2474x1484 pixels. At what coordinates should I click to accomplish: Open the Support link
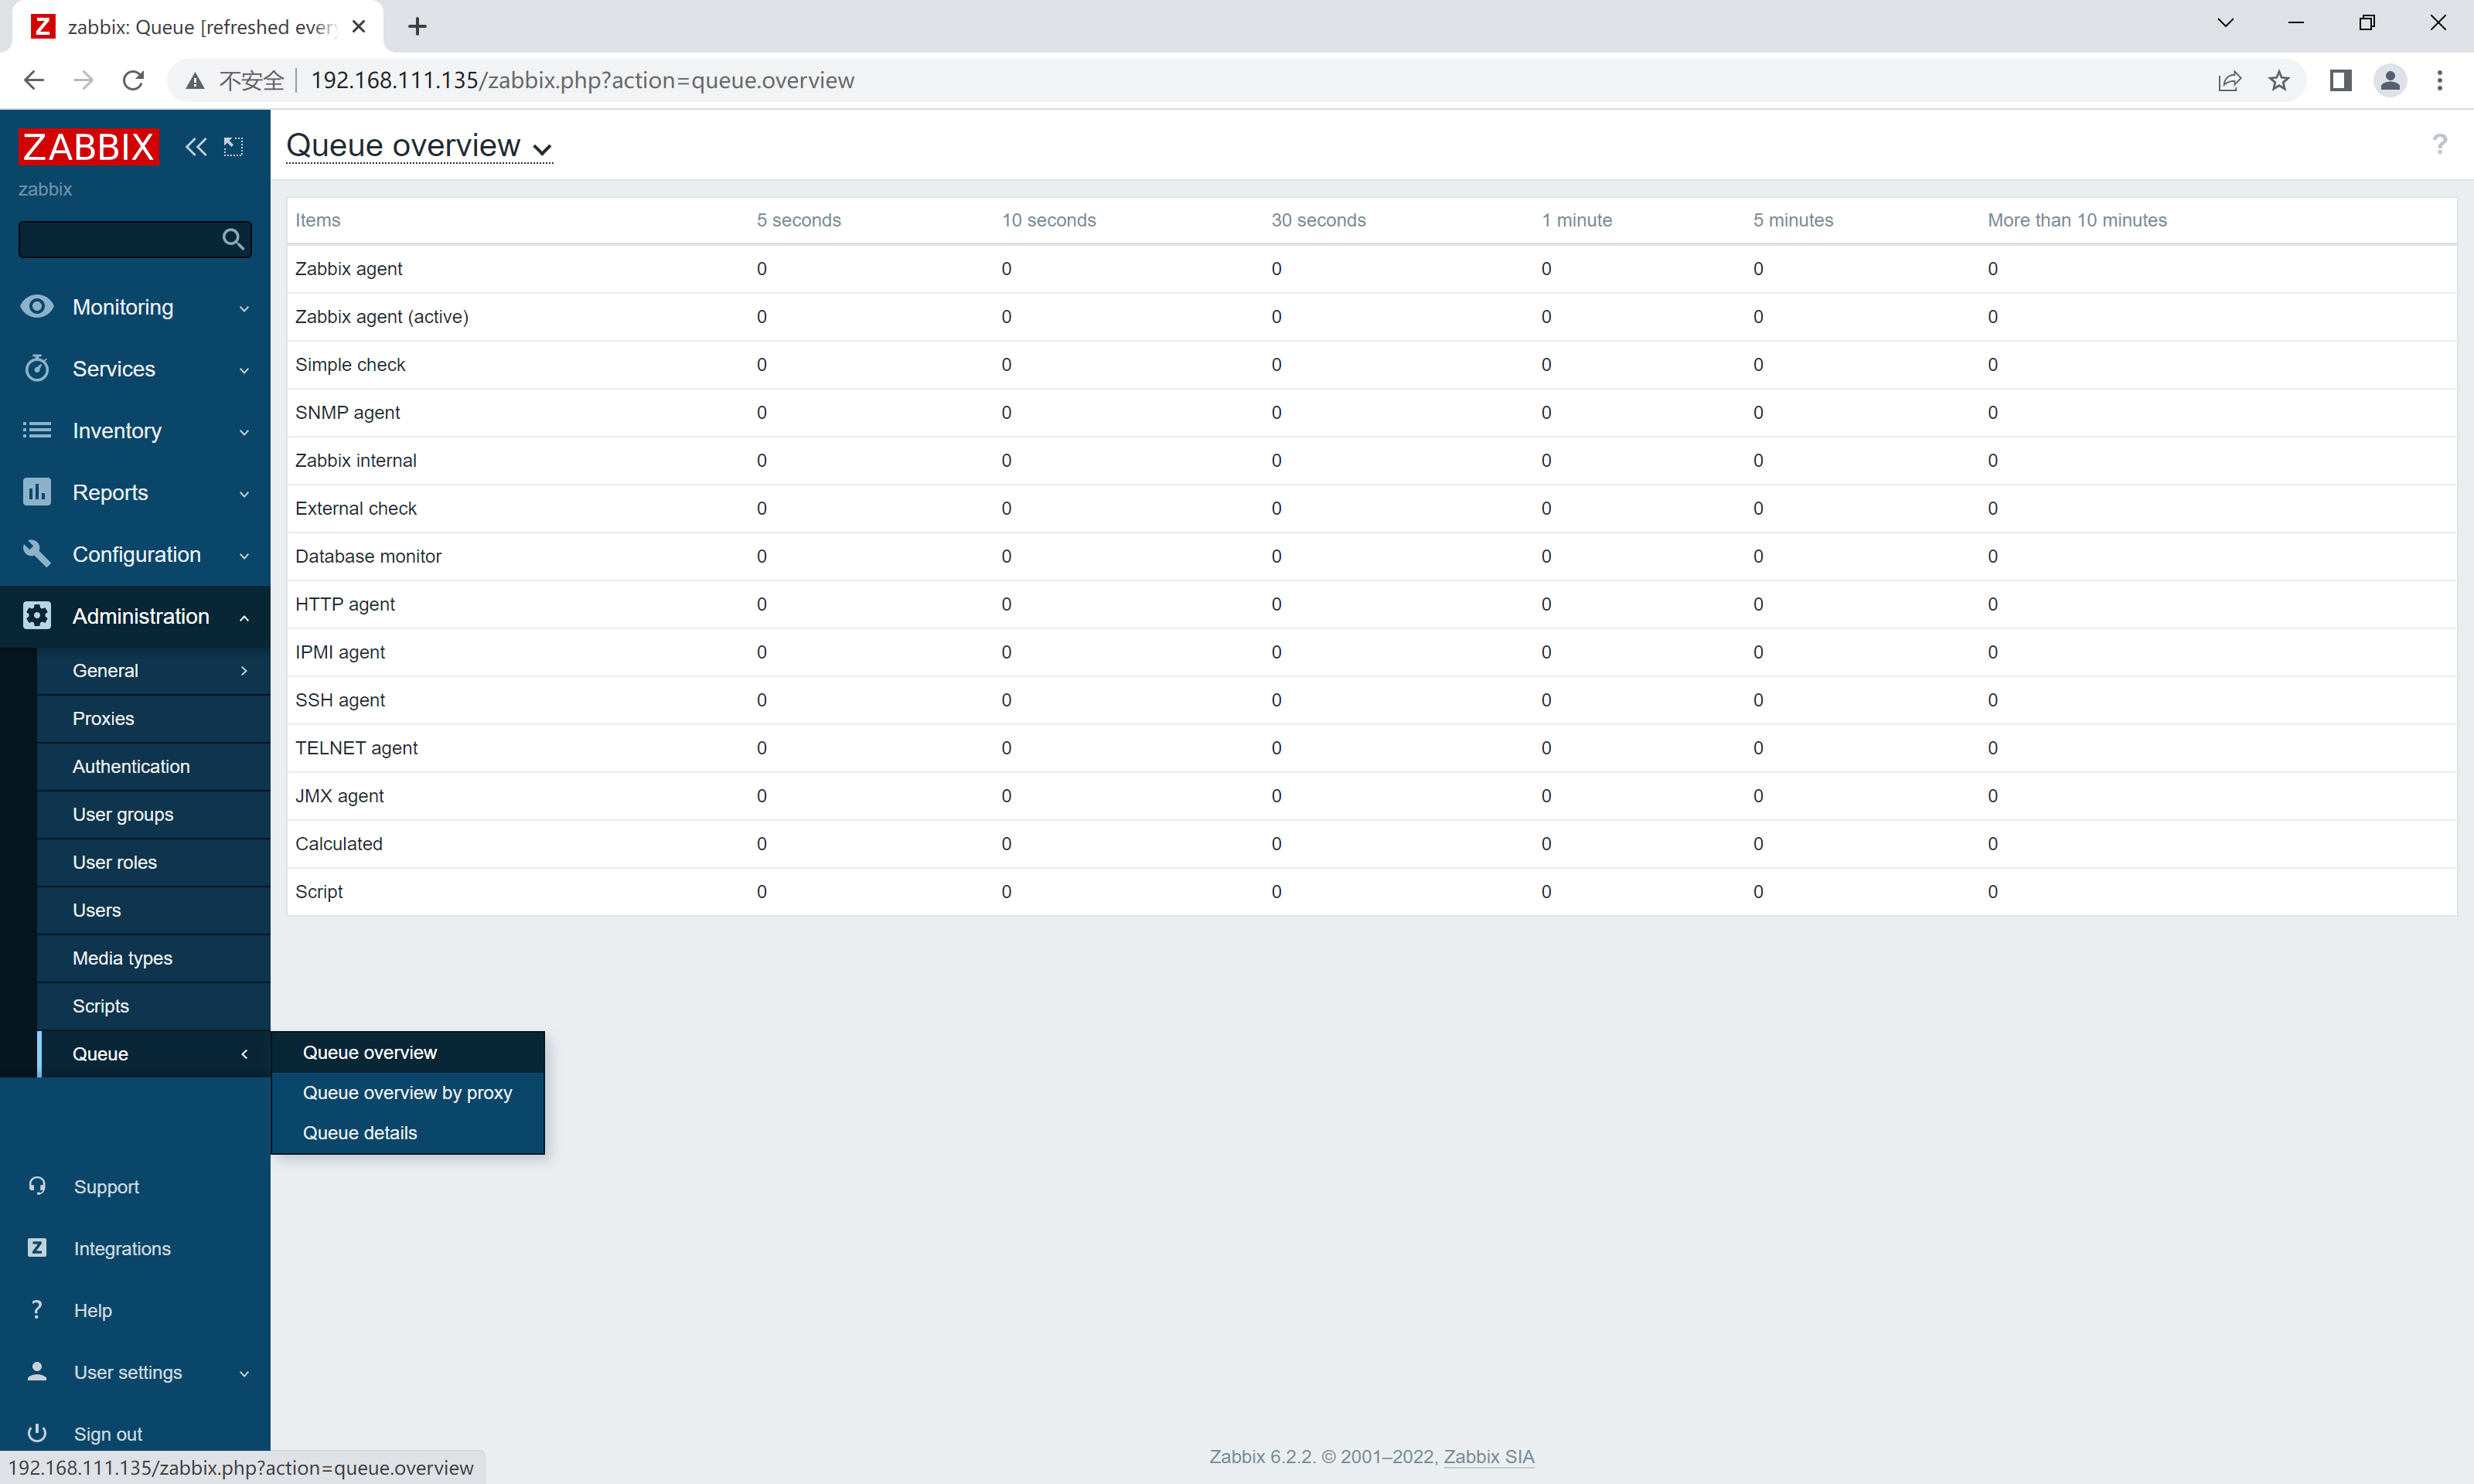click(x=106, y=1187)
